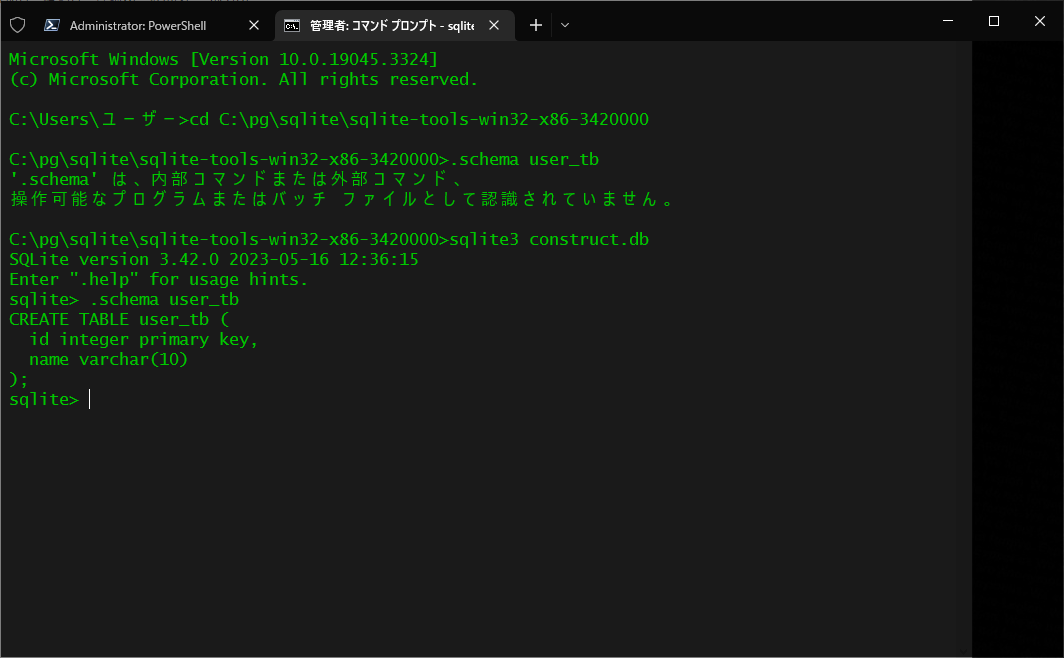
Task: Click the sqlite> prompt input area
Action: [x=44, y=399]
